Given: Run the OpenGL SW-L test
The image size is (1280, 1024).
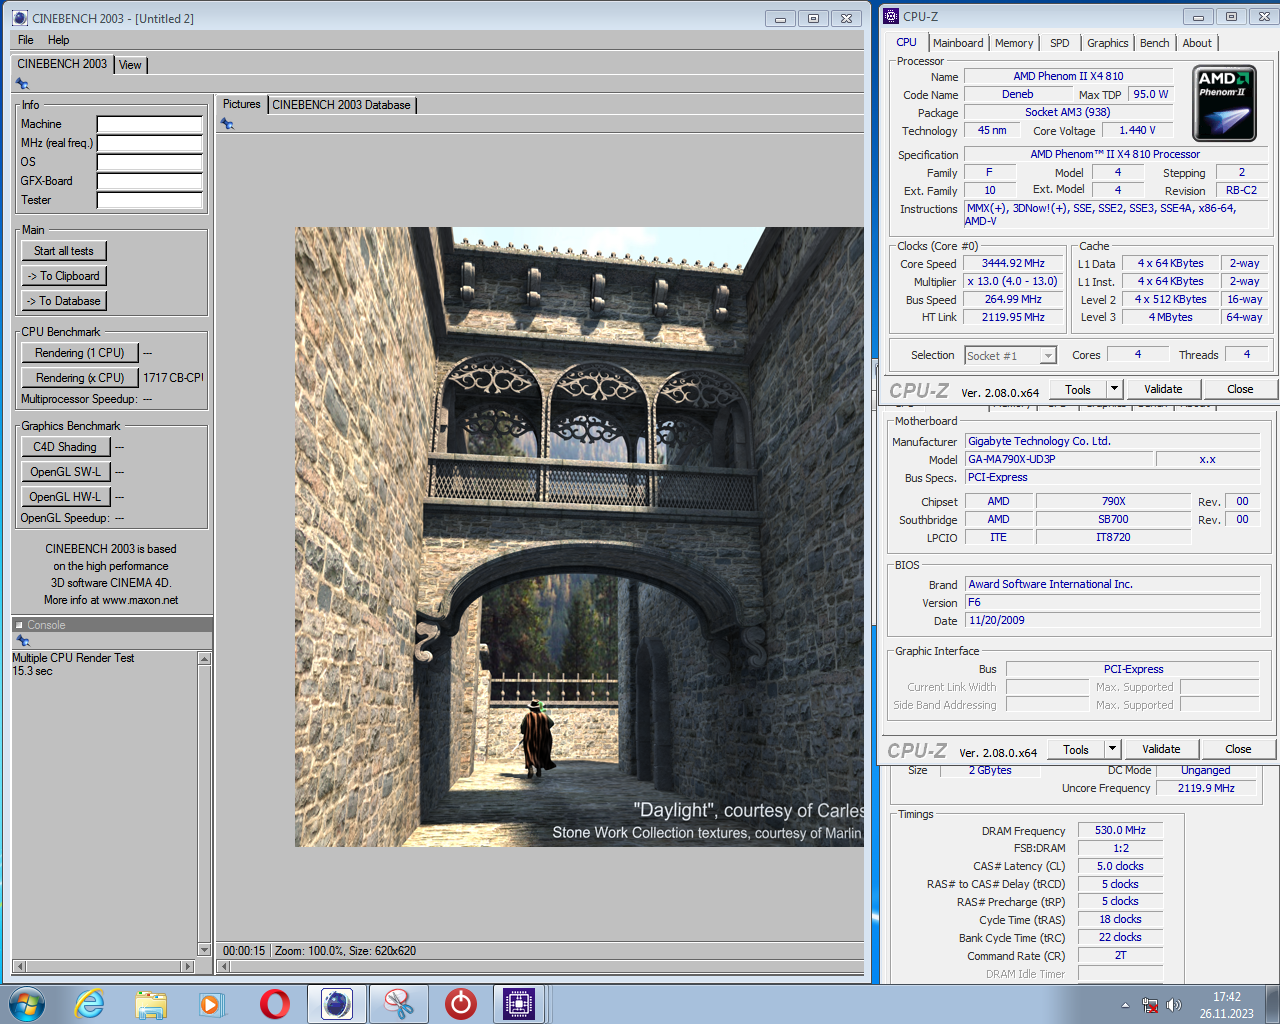Looking at the screenshot, I should 65,472.
